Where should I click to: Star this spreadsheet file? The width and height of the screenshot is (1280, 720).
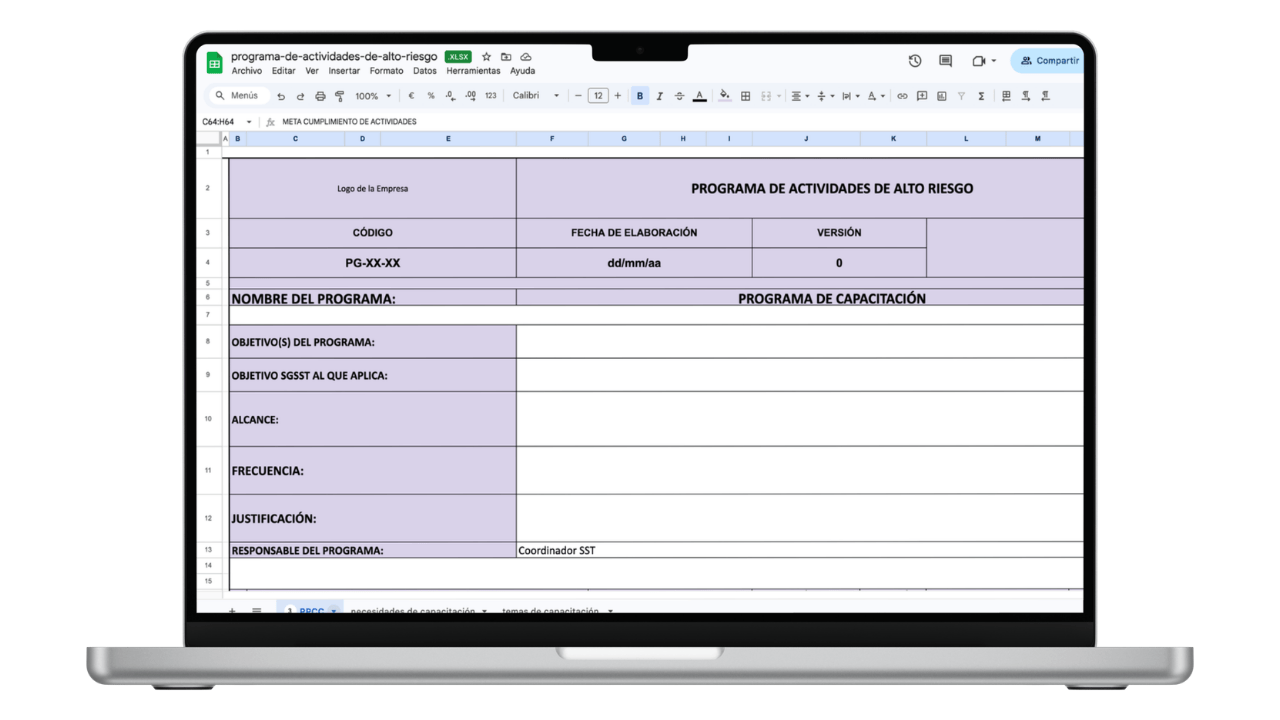pyautogui.click(x=486, y=57)
